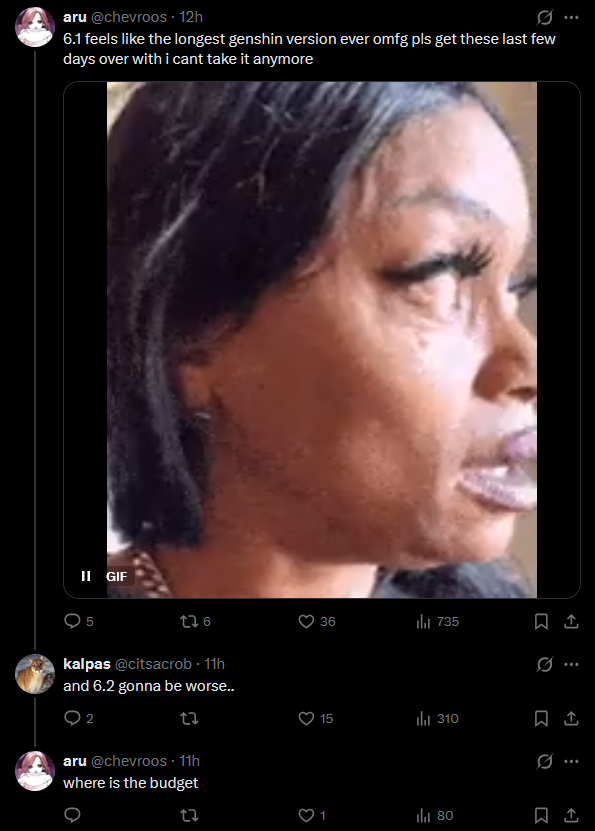Viewport: 595px width, 831px height.
Task: Open more options on aru's main tweet
Action: click(571, 17)
